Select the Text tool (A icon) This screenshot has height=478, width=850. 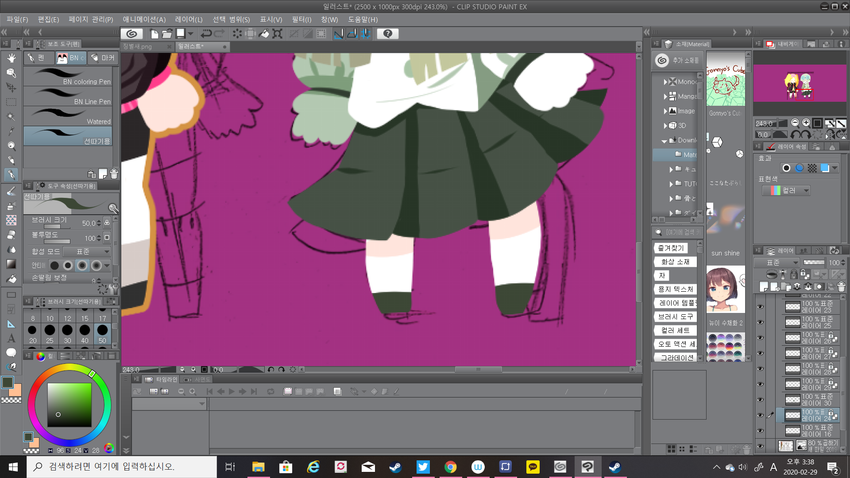click(x=11, y=338)
